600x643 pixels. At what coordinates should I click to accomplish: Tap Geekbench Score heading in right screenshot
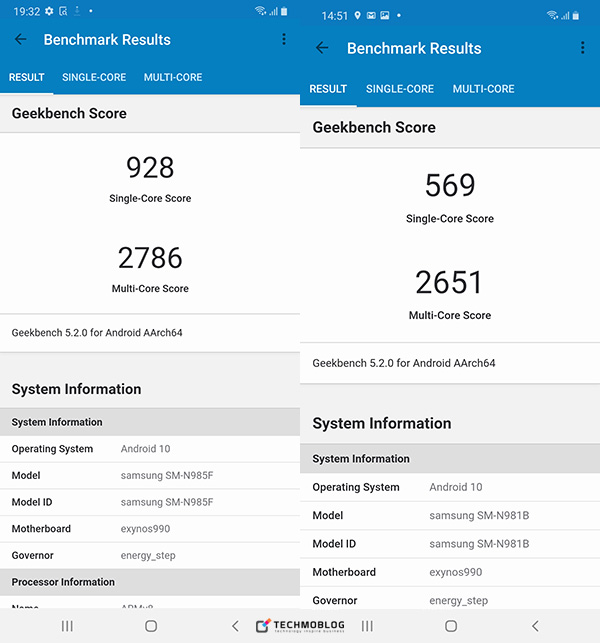[x=374, y=128]
